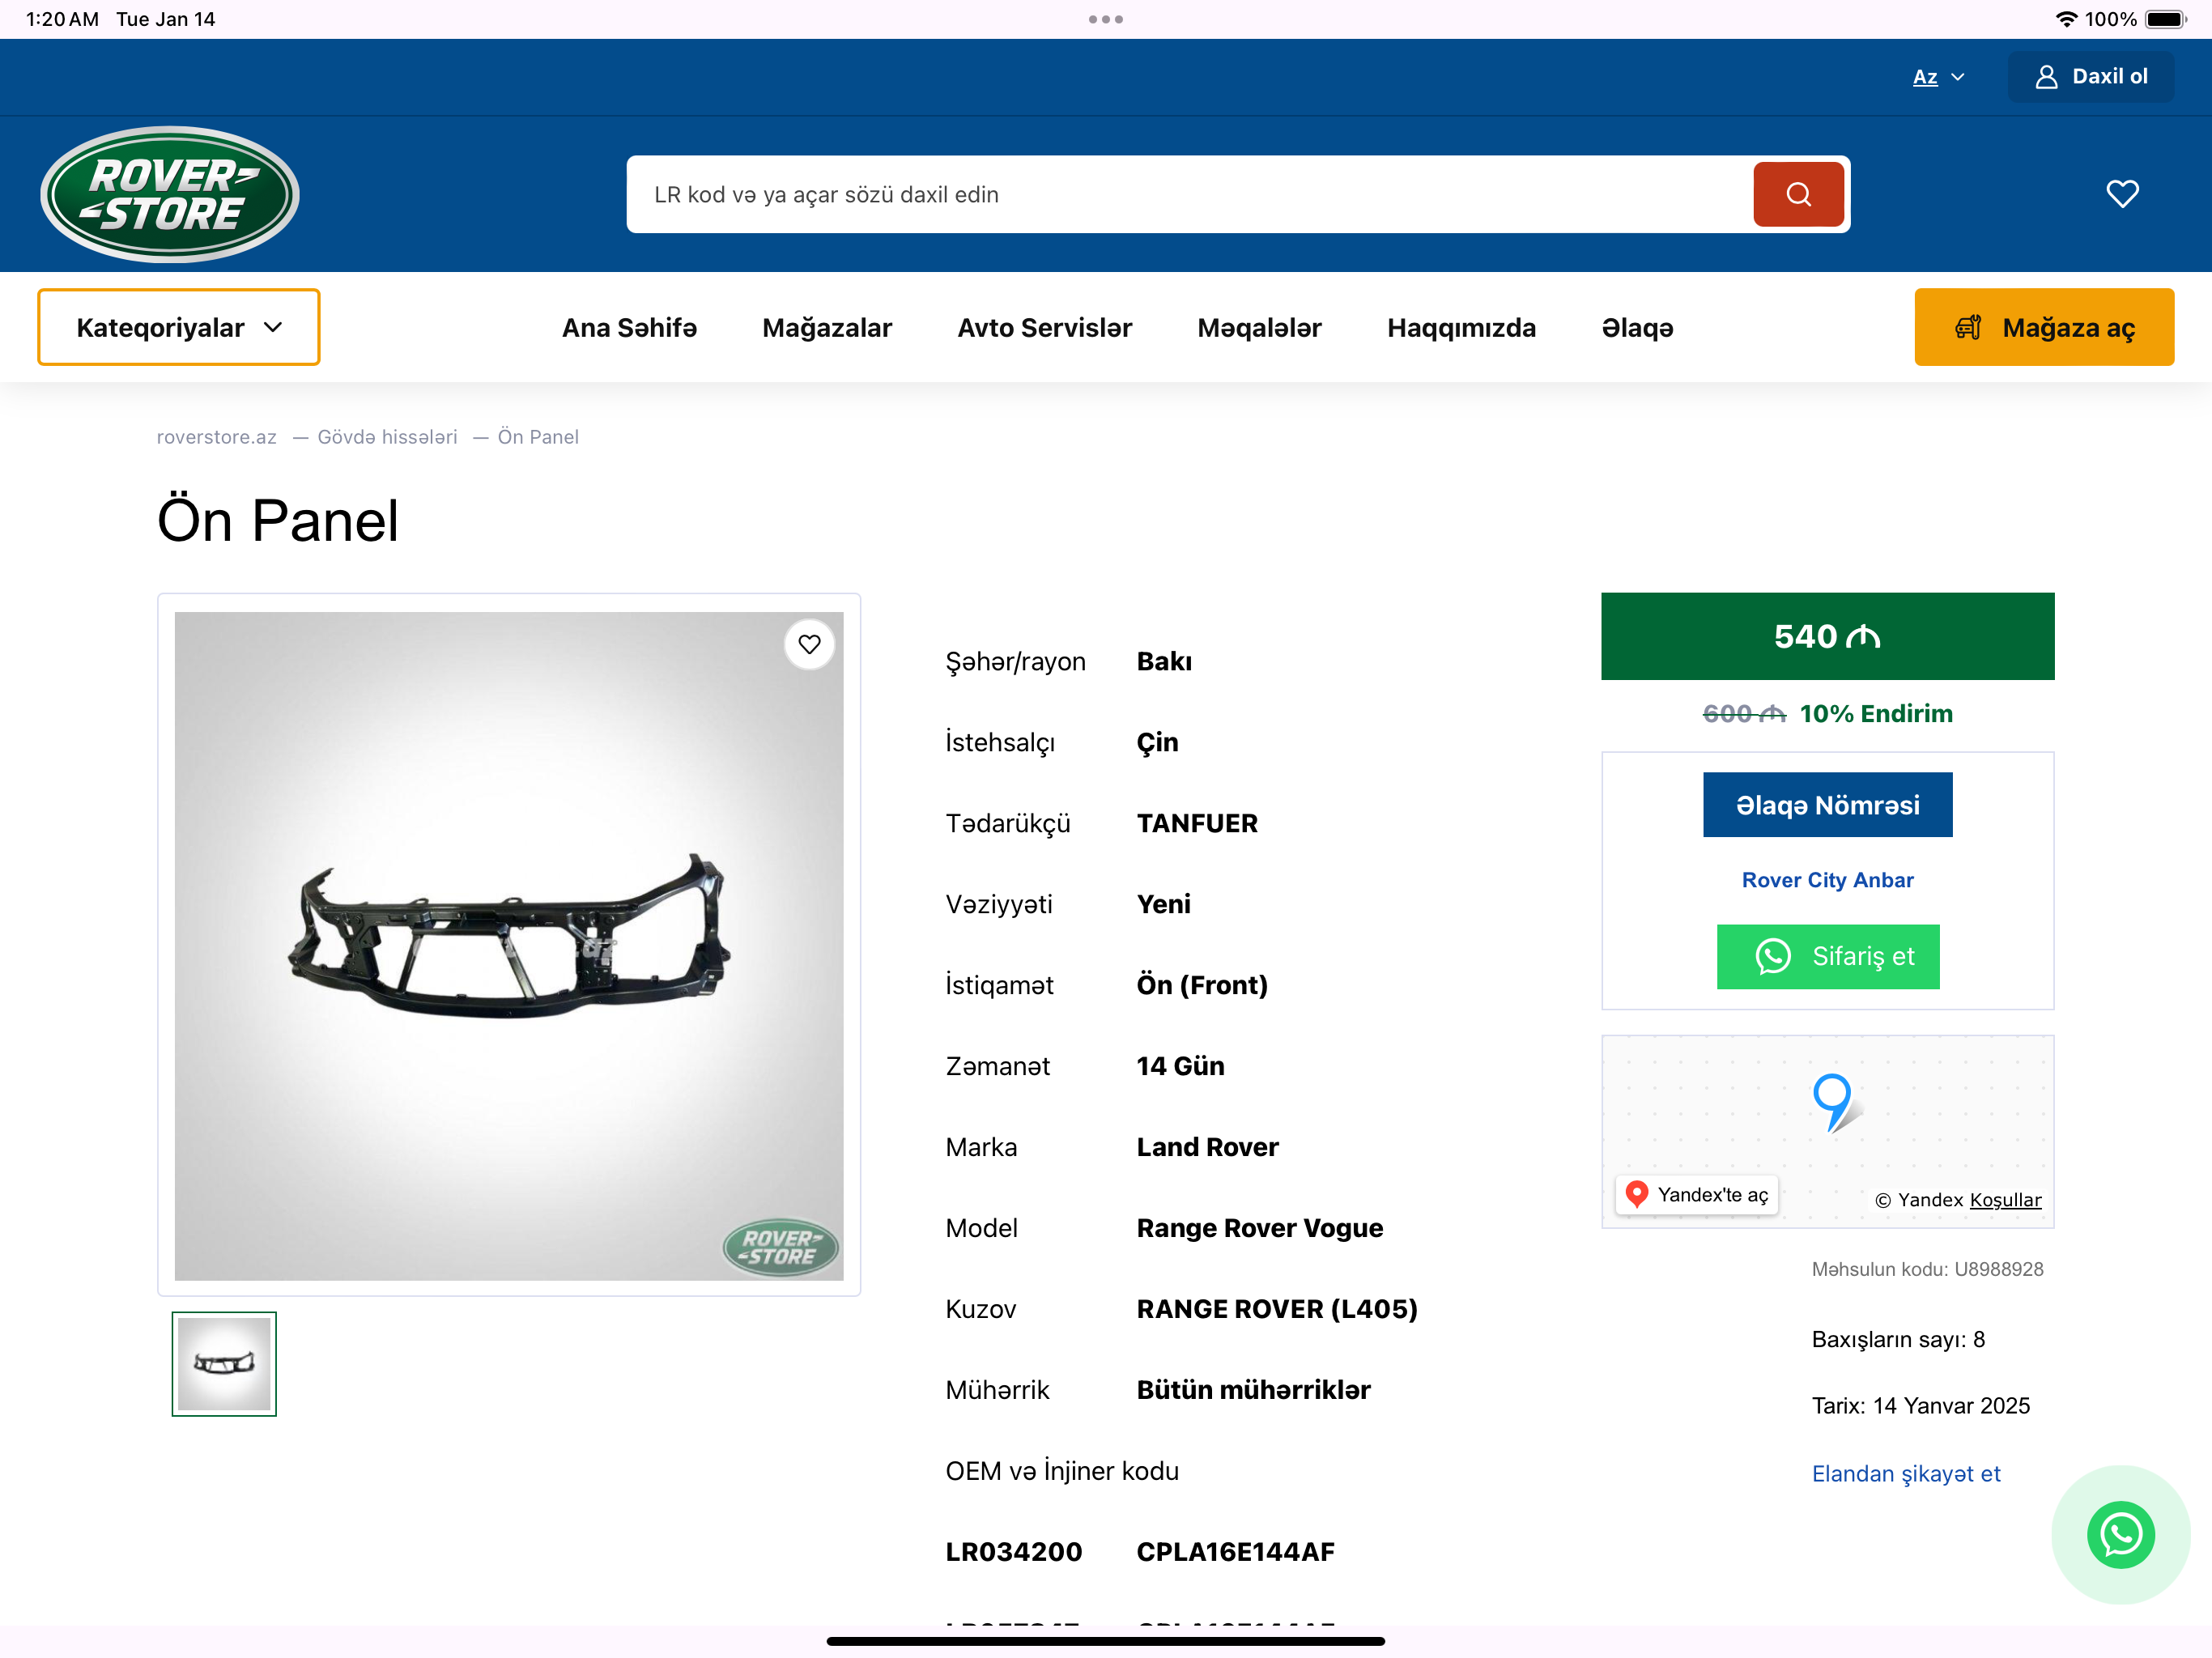Focus the LR kod search input field
This screenshot has width=2212, height=1658.
click(x=1189, y=194)
